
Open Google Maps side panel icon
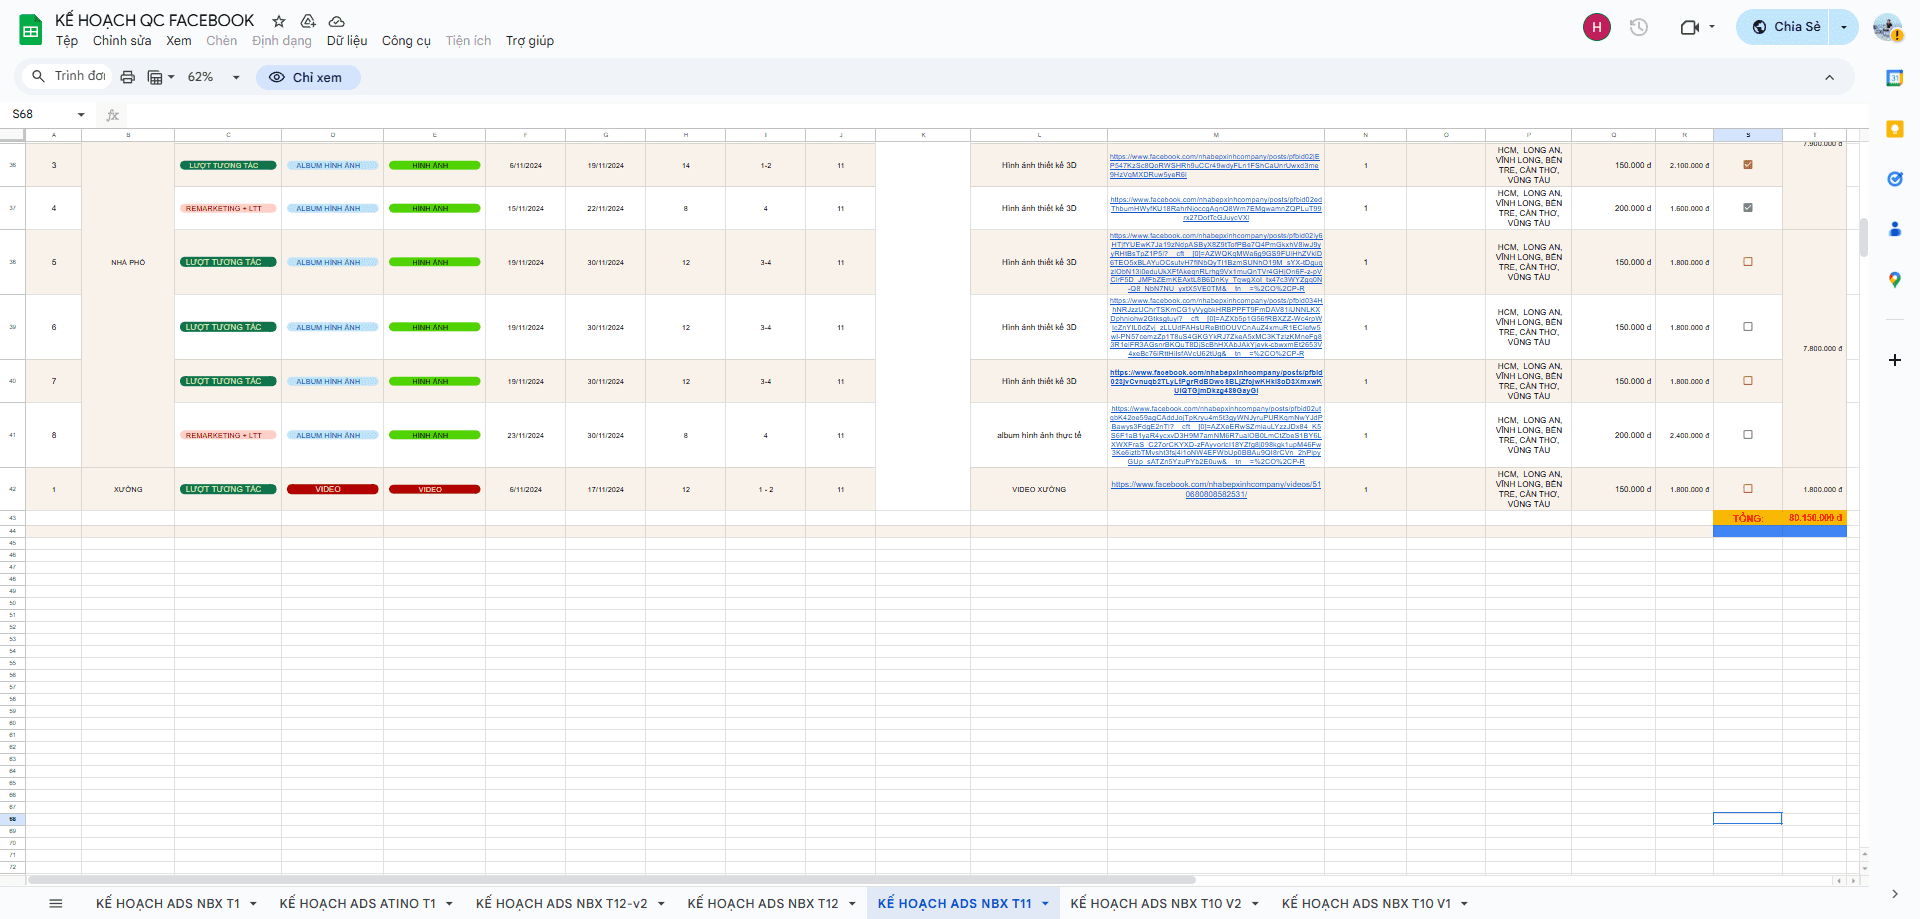(1894, 280)
